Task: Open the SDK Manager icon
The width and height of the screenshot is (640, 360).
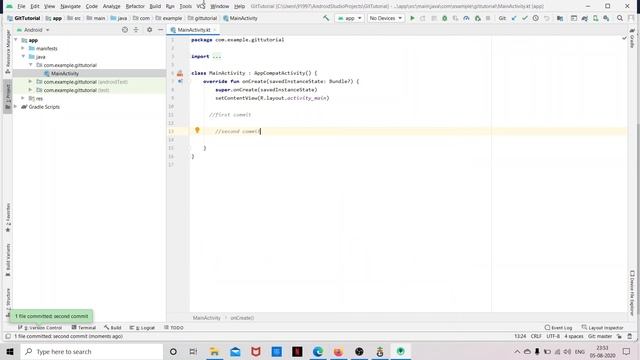Action: [x=607, y=18]
